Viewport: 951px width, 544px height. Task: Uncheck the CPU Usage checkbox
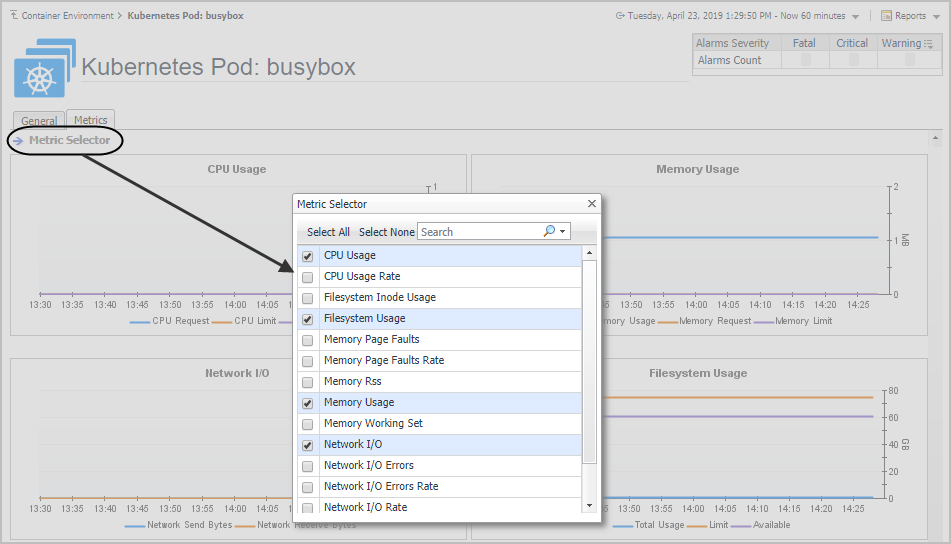point(307,256)
